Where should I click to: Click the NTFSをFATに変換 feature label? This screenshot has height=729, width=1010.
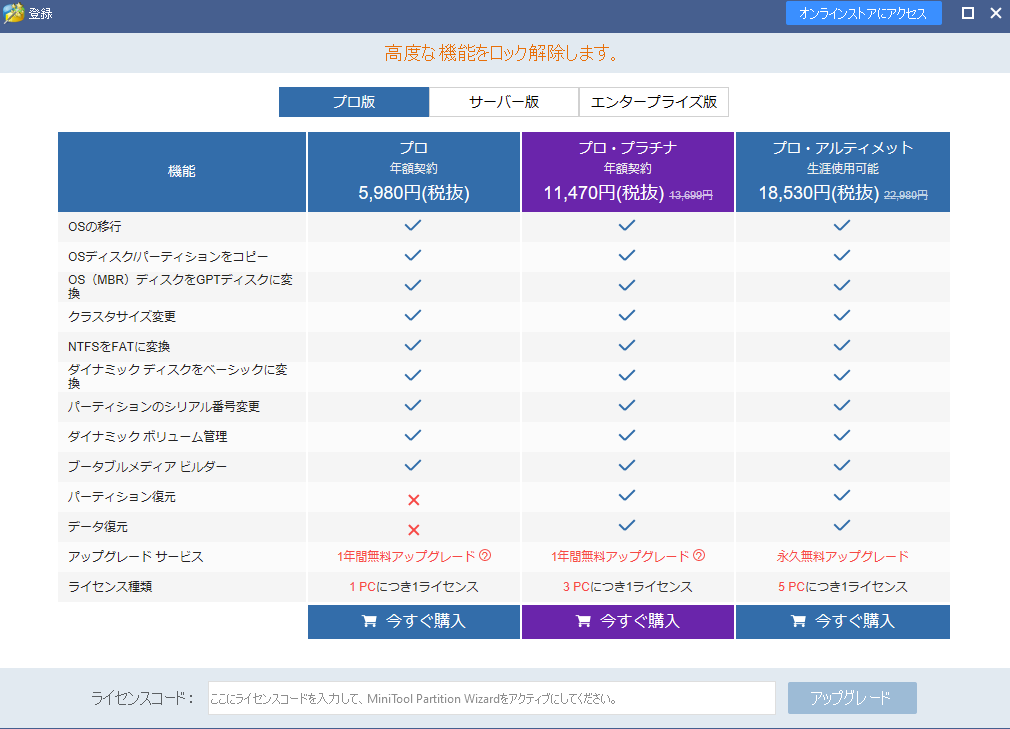pyautogui.click(x=119, y=346)
